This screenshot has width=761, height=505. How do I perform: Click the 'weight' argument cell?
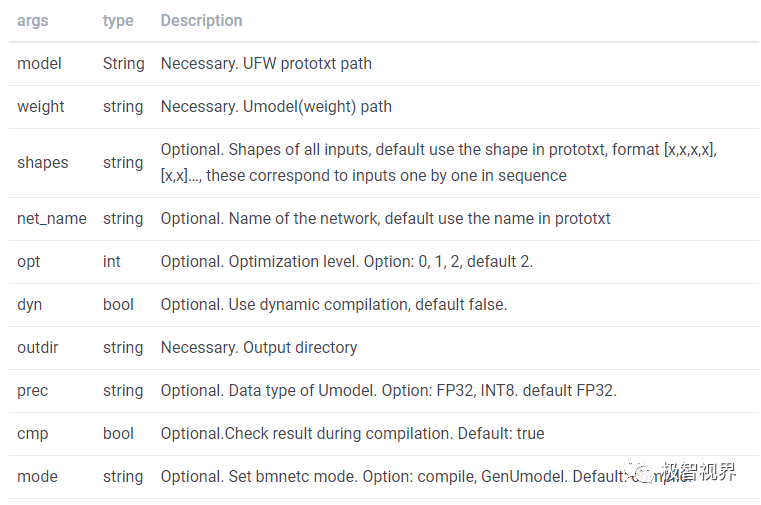click(41, 106)
